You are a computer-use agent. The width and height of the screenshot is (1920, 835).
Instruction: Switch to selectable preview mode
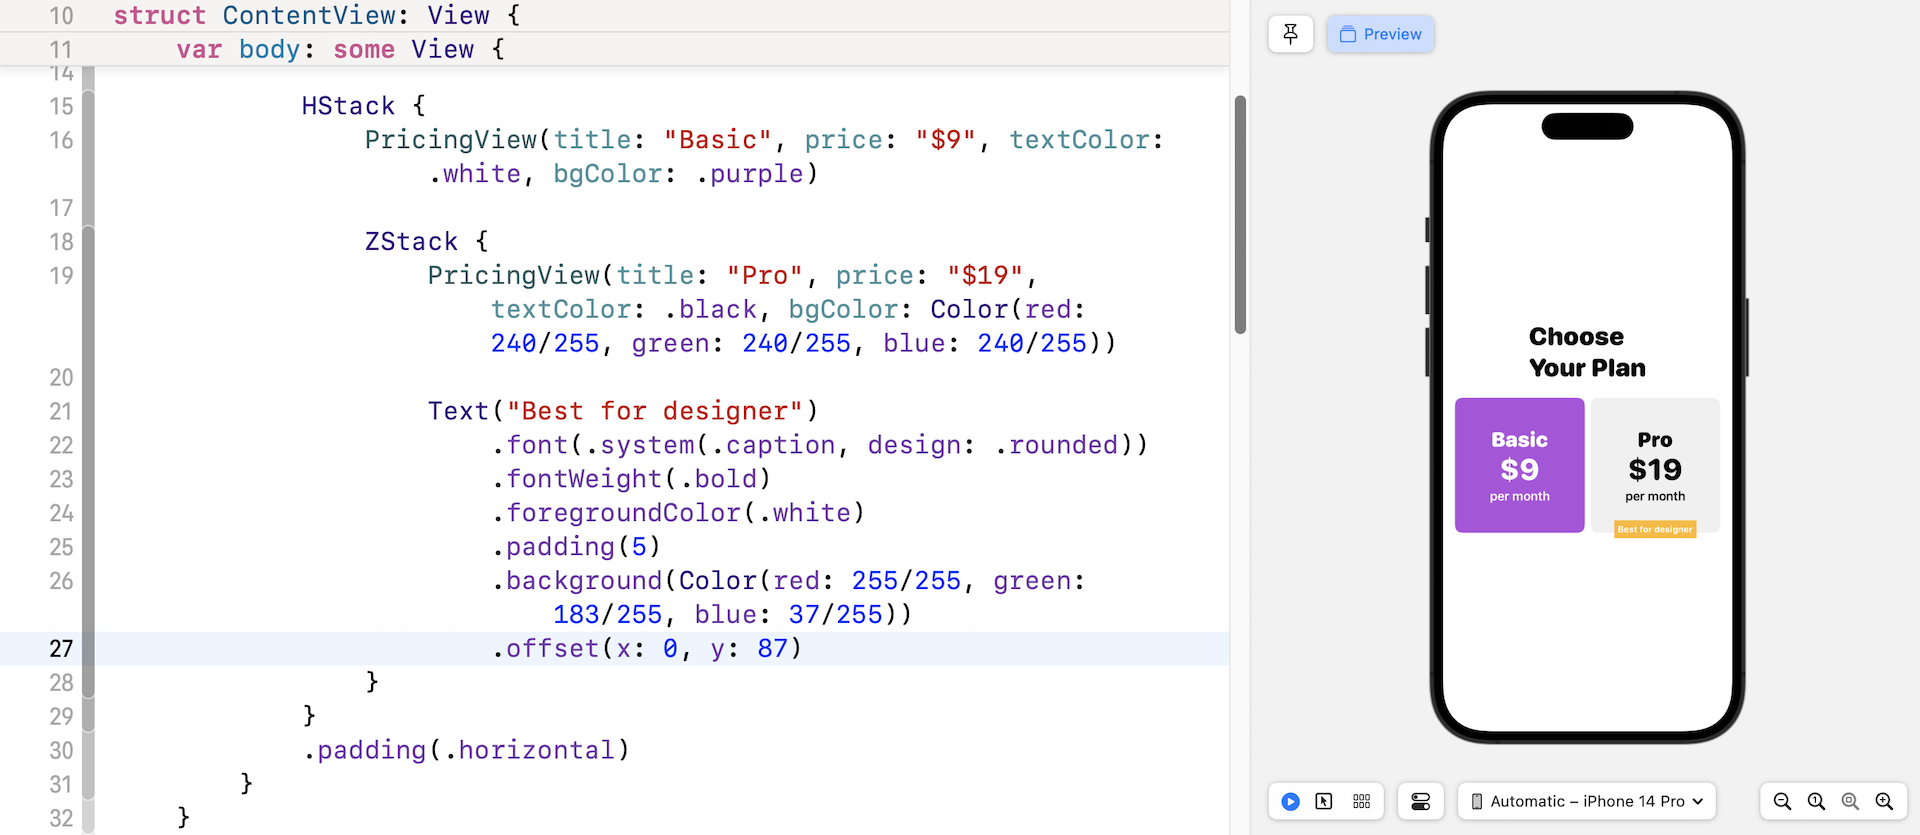coord(1324,801)
